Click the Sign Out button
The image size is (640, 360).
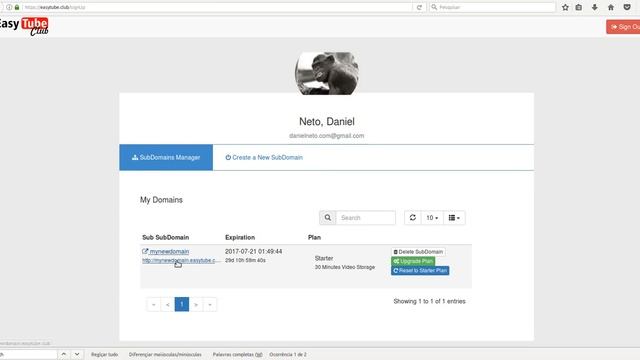(x=623, y=27)
